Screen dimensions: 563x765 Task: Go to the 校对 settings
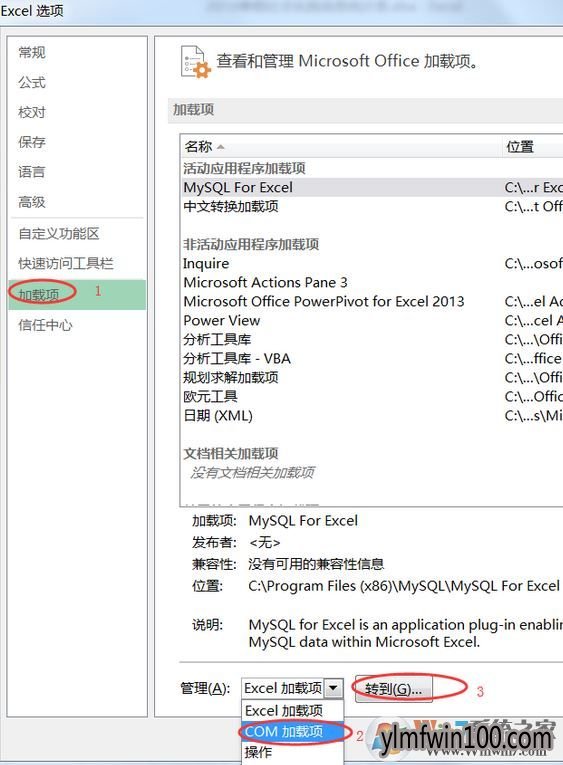32,112
